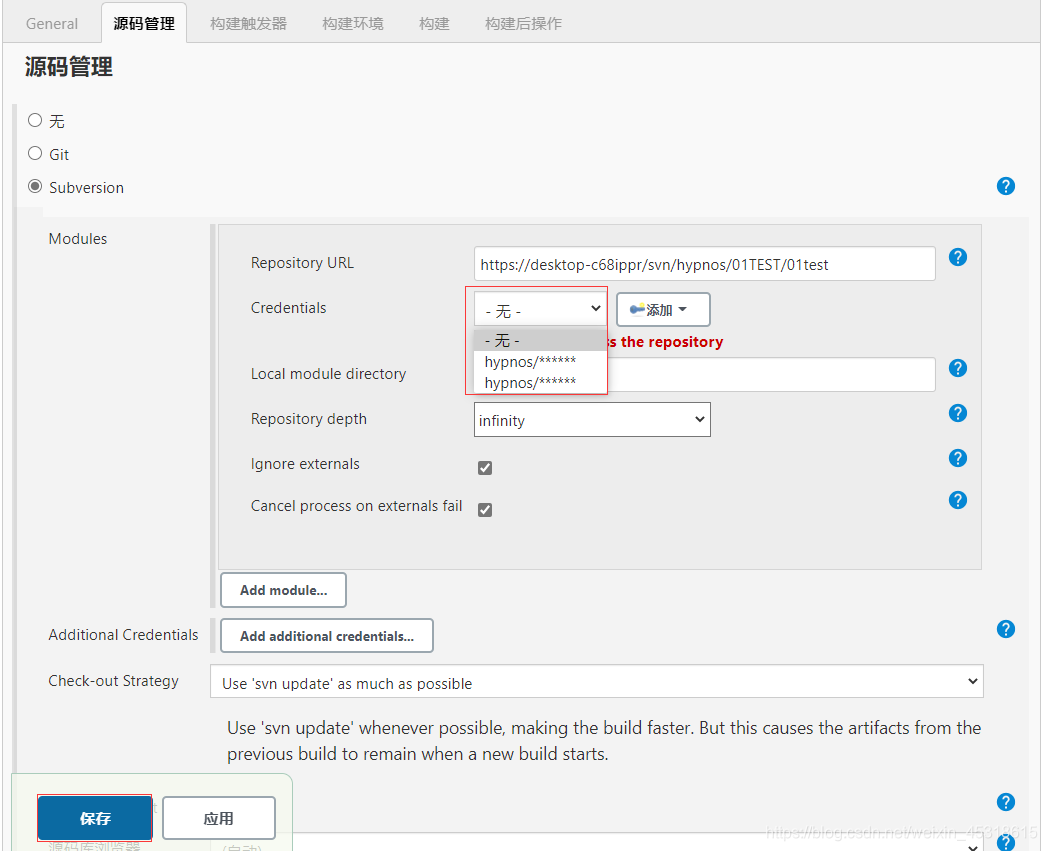Open the 添加 credentials dropdown
1047x851 pixels.
(x=662, y=309)
